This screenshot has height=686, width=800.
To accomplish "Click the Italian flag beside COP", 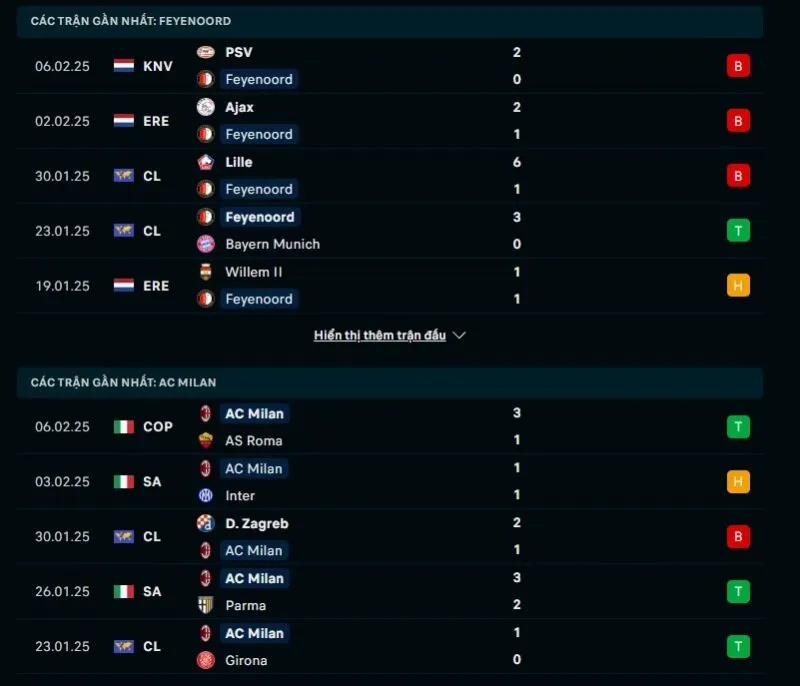I will coord(122,427).
